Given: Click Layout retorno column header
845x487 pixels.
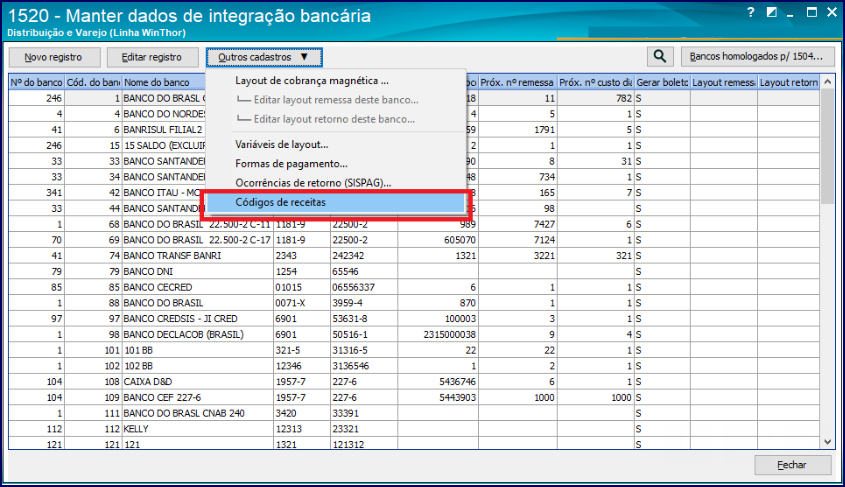Looking at the screenshot, I should point(788,82).
